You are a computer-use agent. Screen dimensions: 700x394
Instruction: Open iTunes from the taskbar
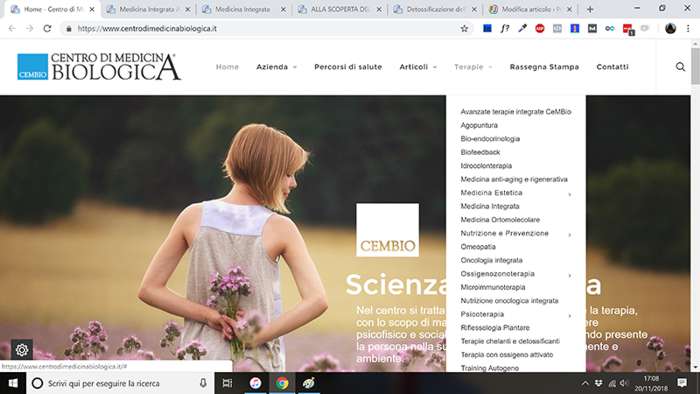(x=255, y=383)
